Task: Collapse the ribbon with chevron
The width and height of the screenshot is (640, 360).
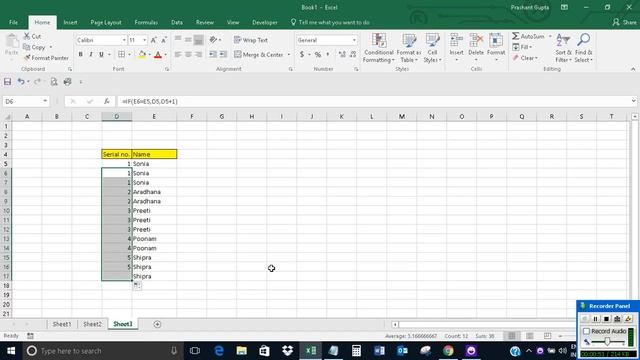Action: (633, 69)
